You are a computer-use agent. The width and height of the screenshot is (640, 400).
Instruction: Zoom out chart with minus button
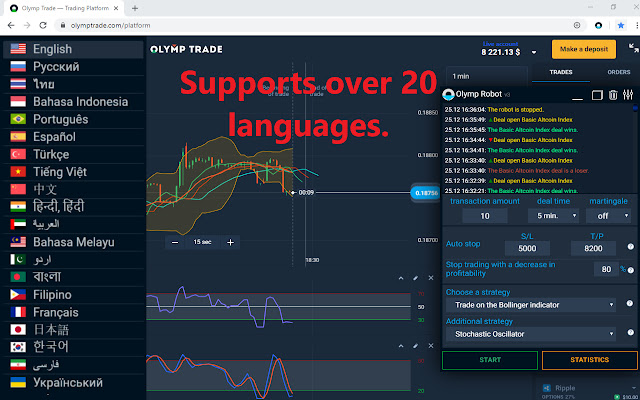coord(175,242)
